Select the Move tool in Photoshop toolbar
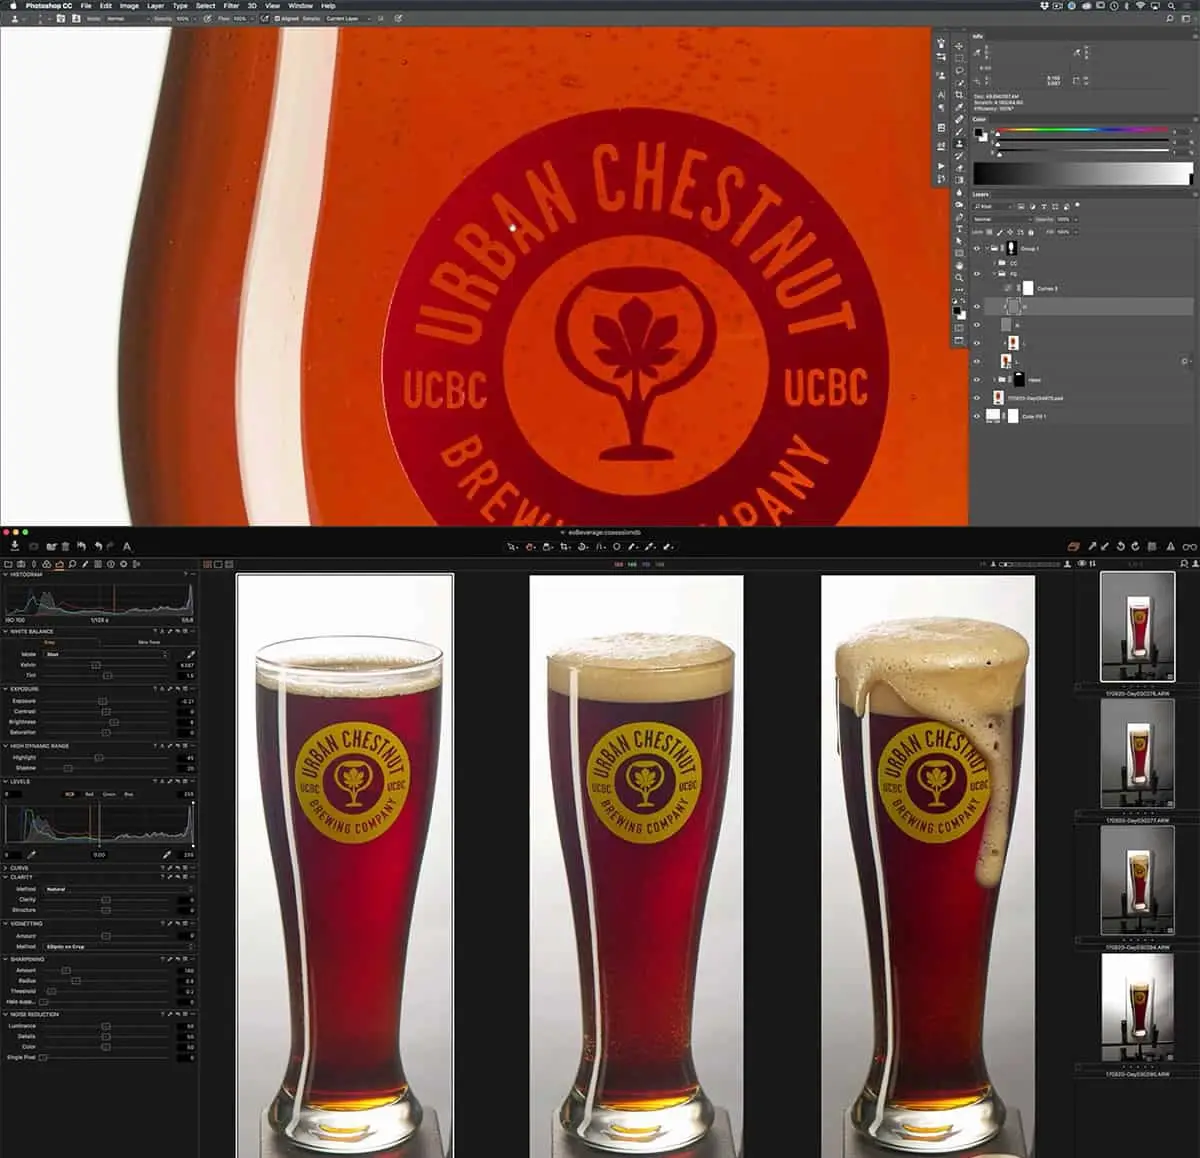 tap(959, 46)
